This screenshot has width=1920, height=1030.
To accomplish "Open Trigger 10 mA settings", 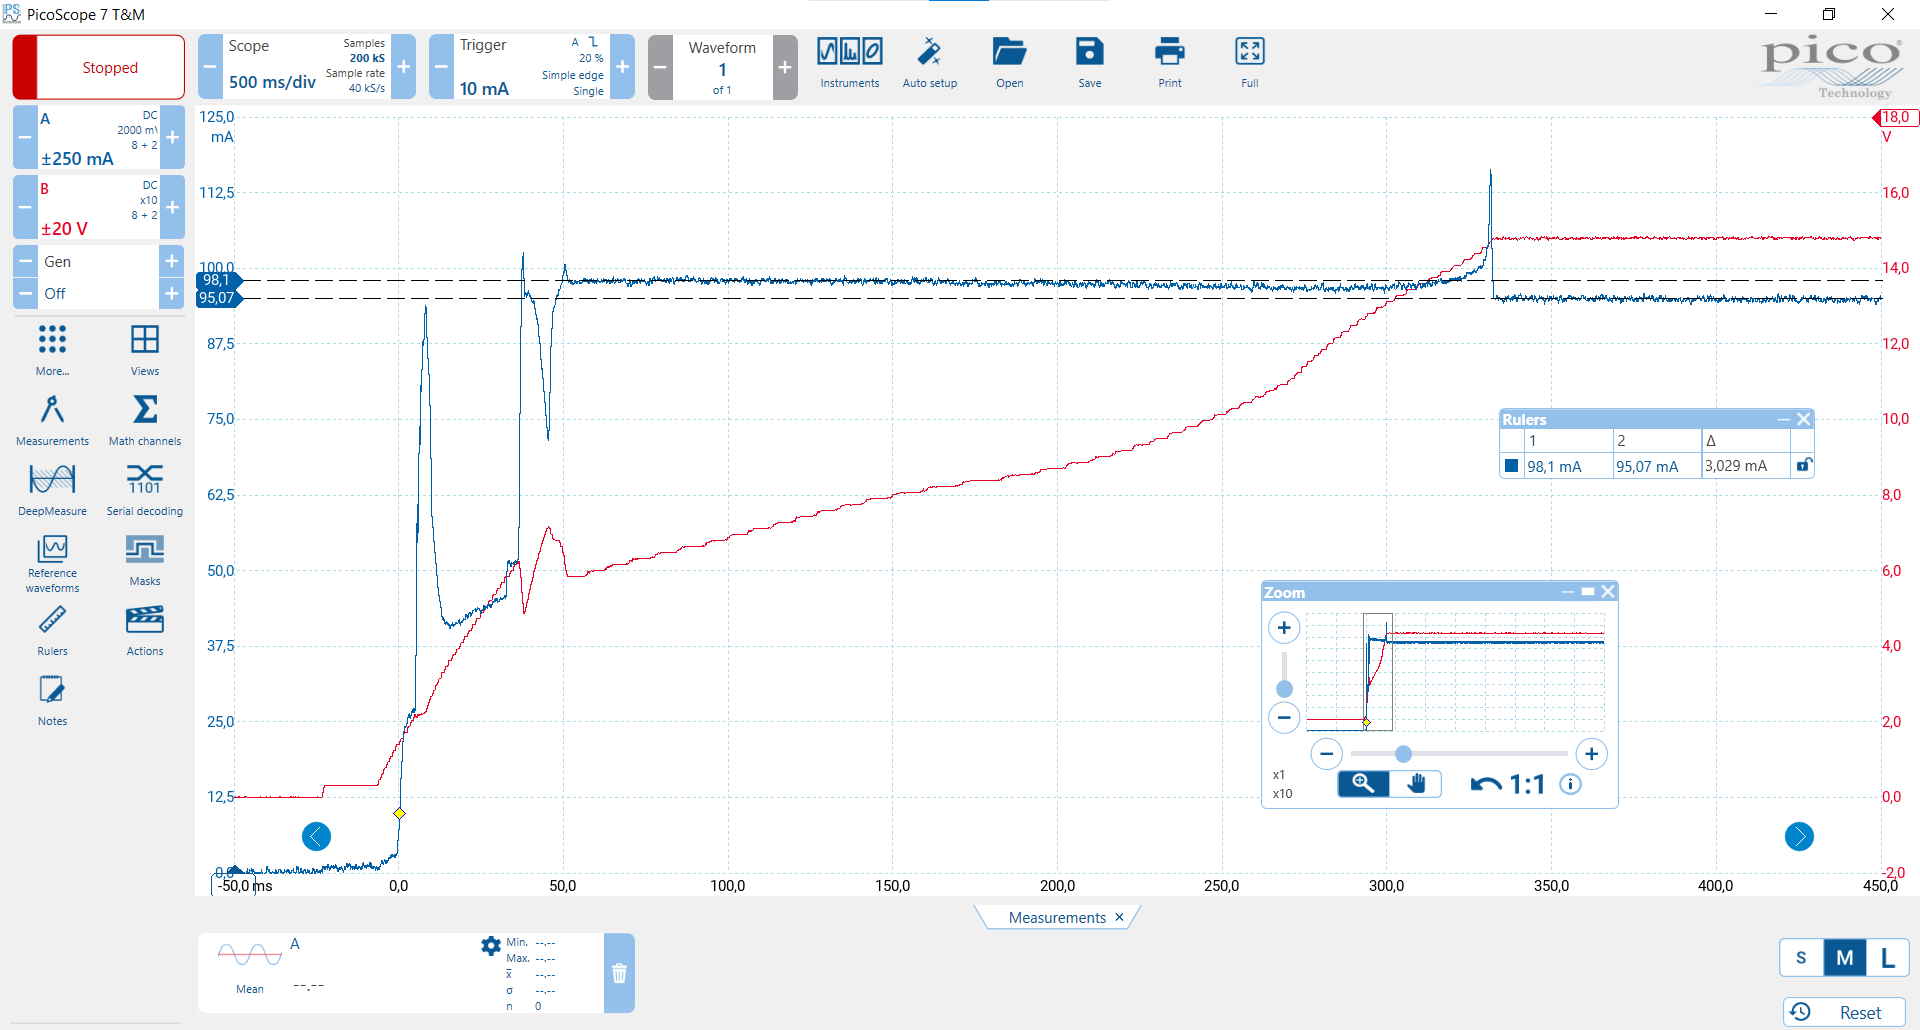I will (x=531, y=67).
